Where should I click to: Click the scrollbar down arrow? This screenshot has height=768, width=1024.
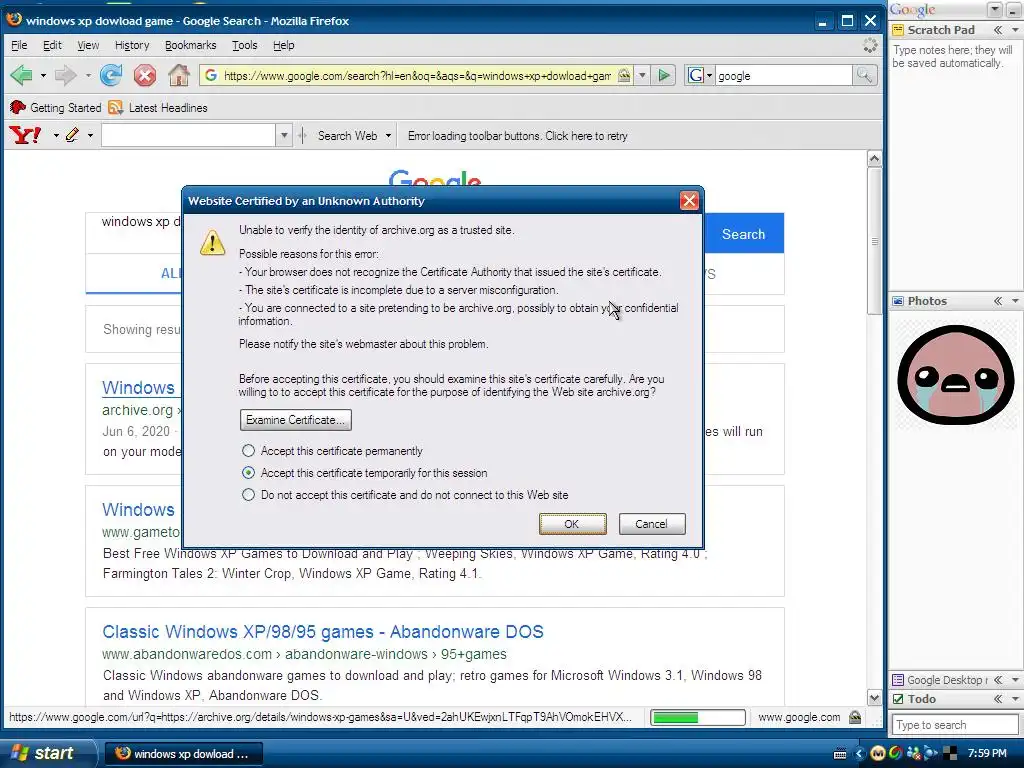coord(874,697)
